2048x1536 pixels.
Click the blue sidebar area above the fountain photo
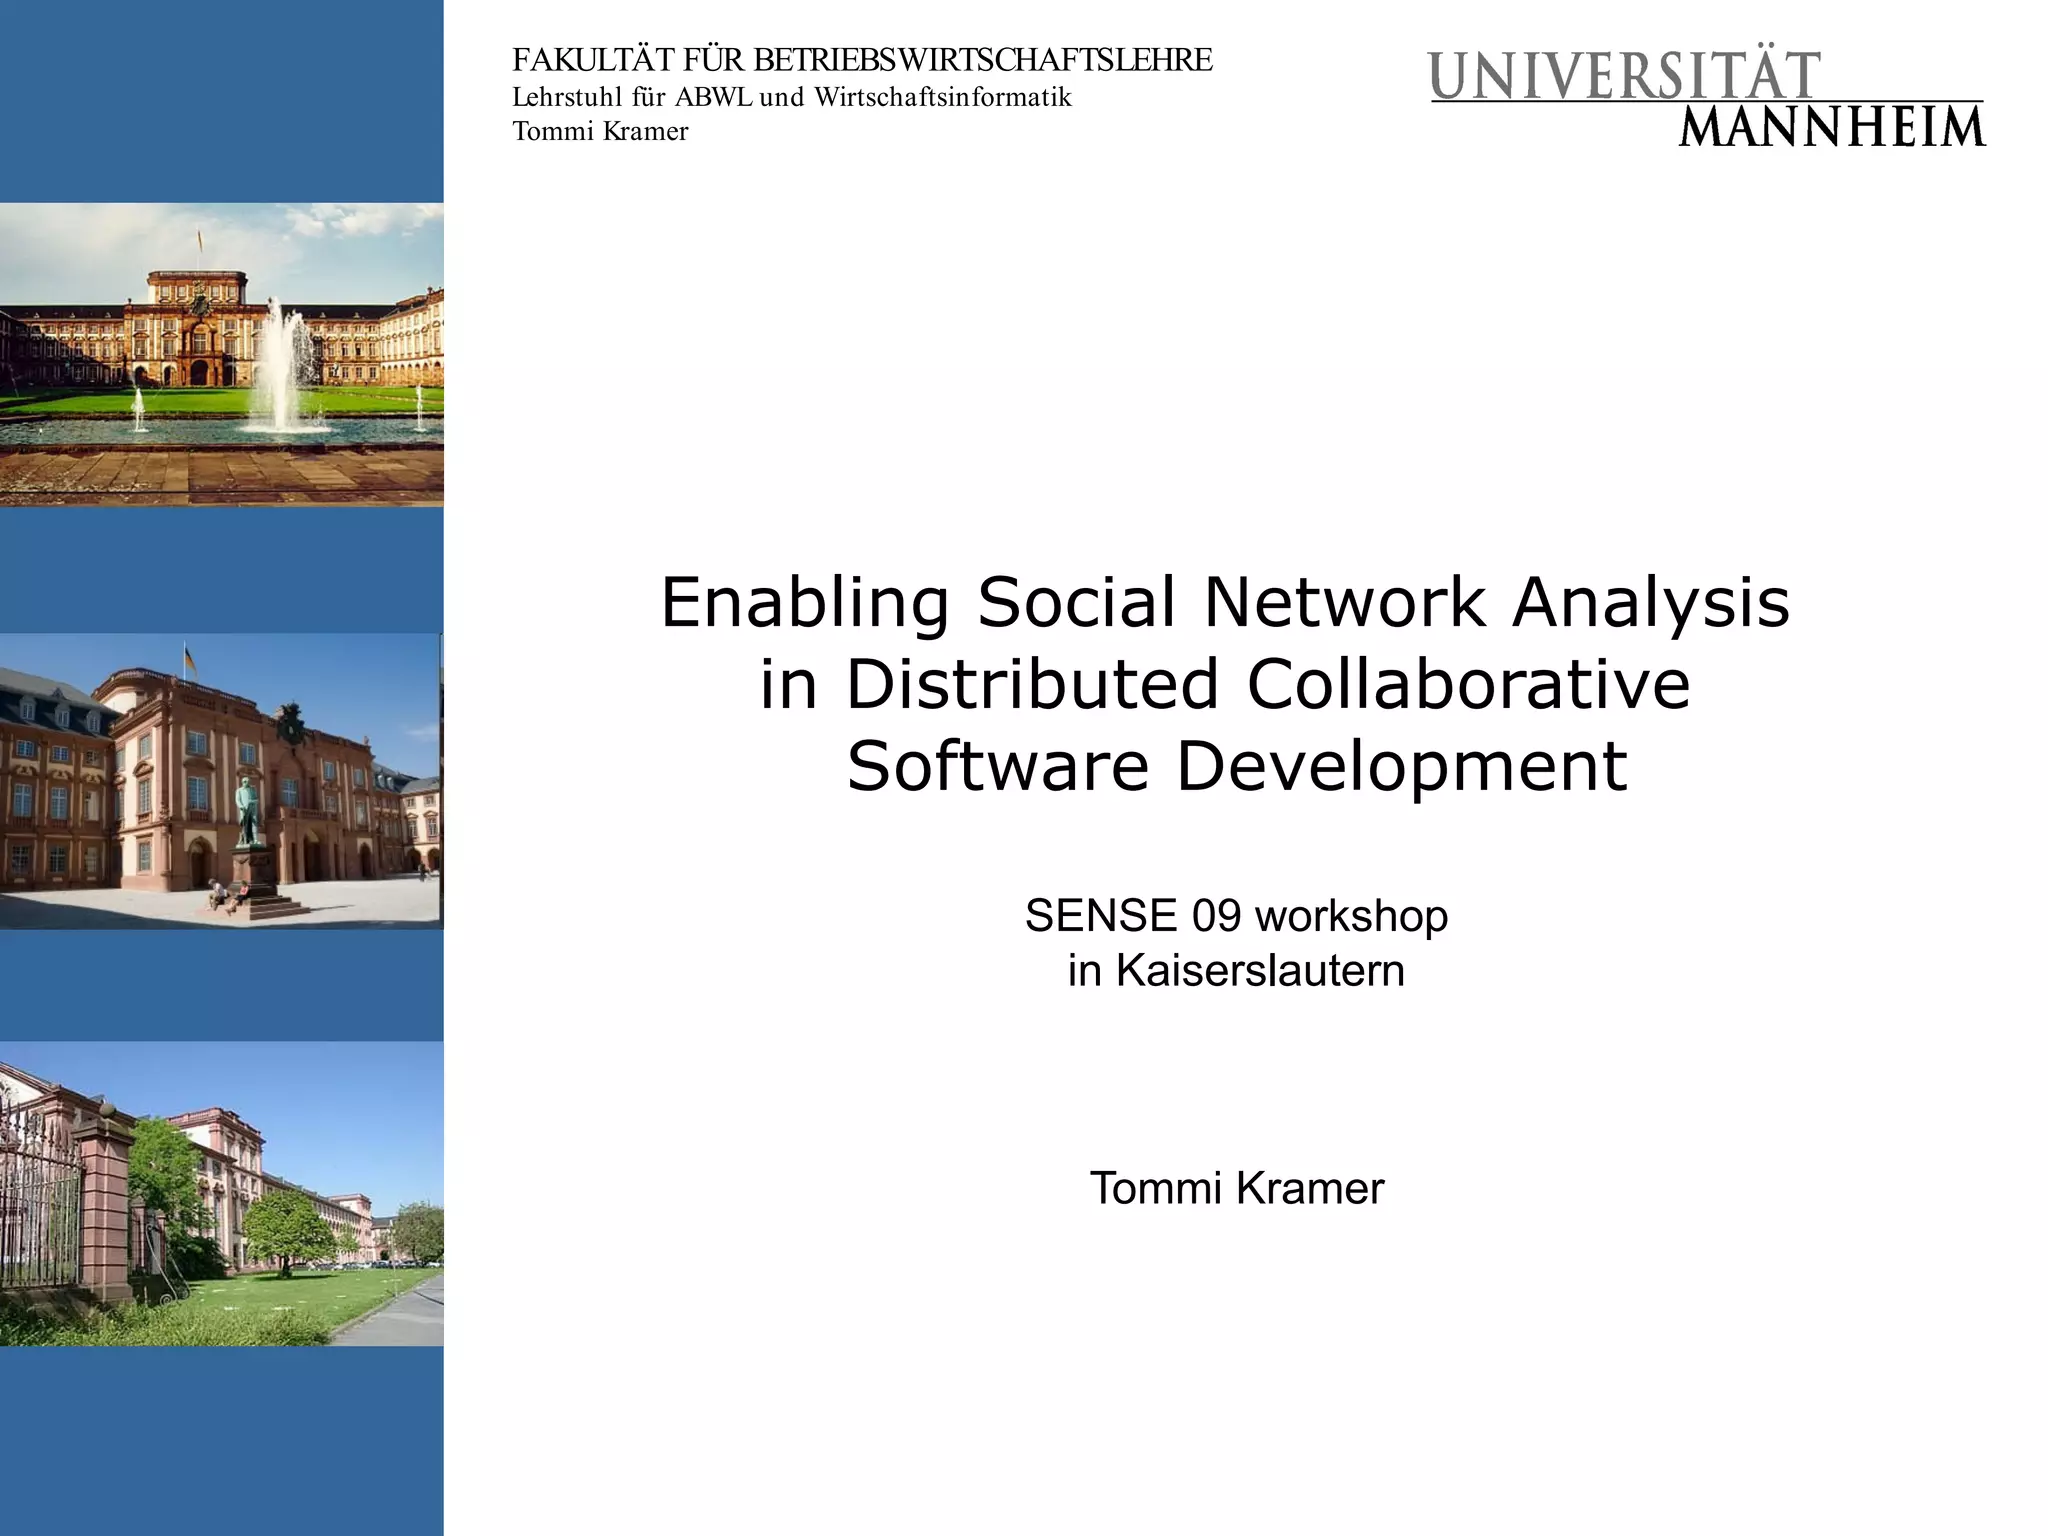point(221,100)
